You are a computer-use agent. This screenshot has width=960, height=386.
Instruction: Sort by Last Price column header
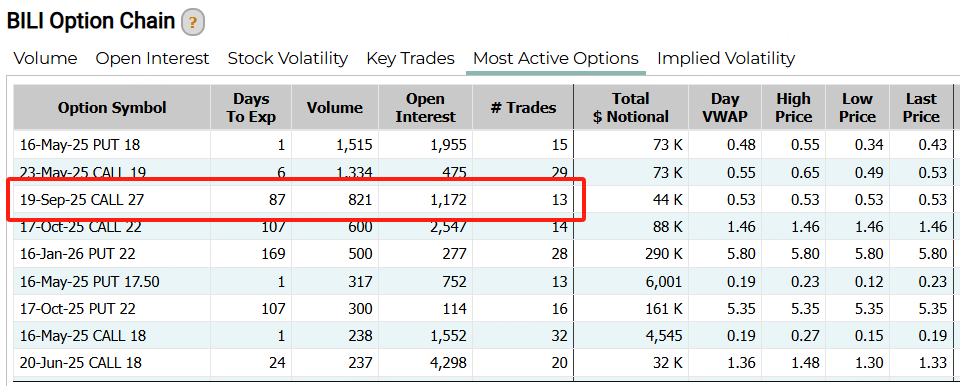[x=921, y=108]
